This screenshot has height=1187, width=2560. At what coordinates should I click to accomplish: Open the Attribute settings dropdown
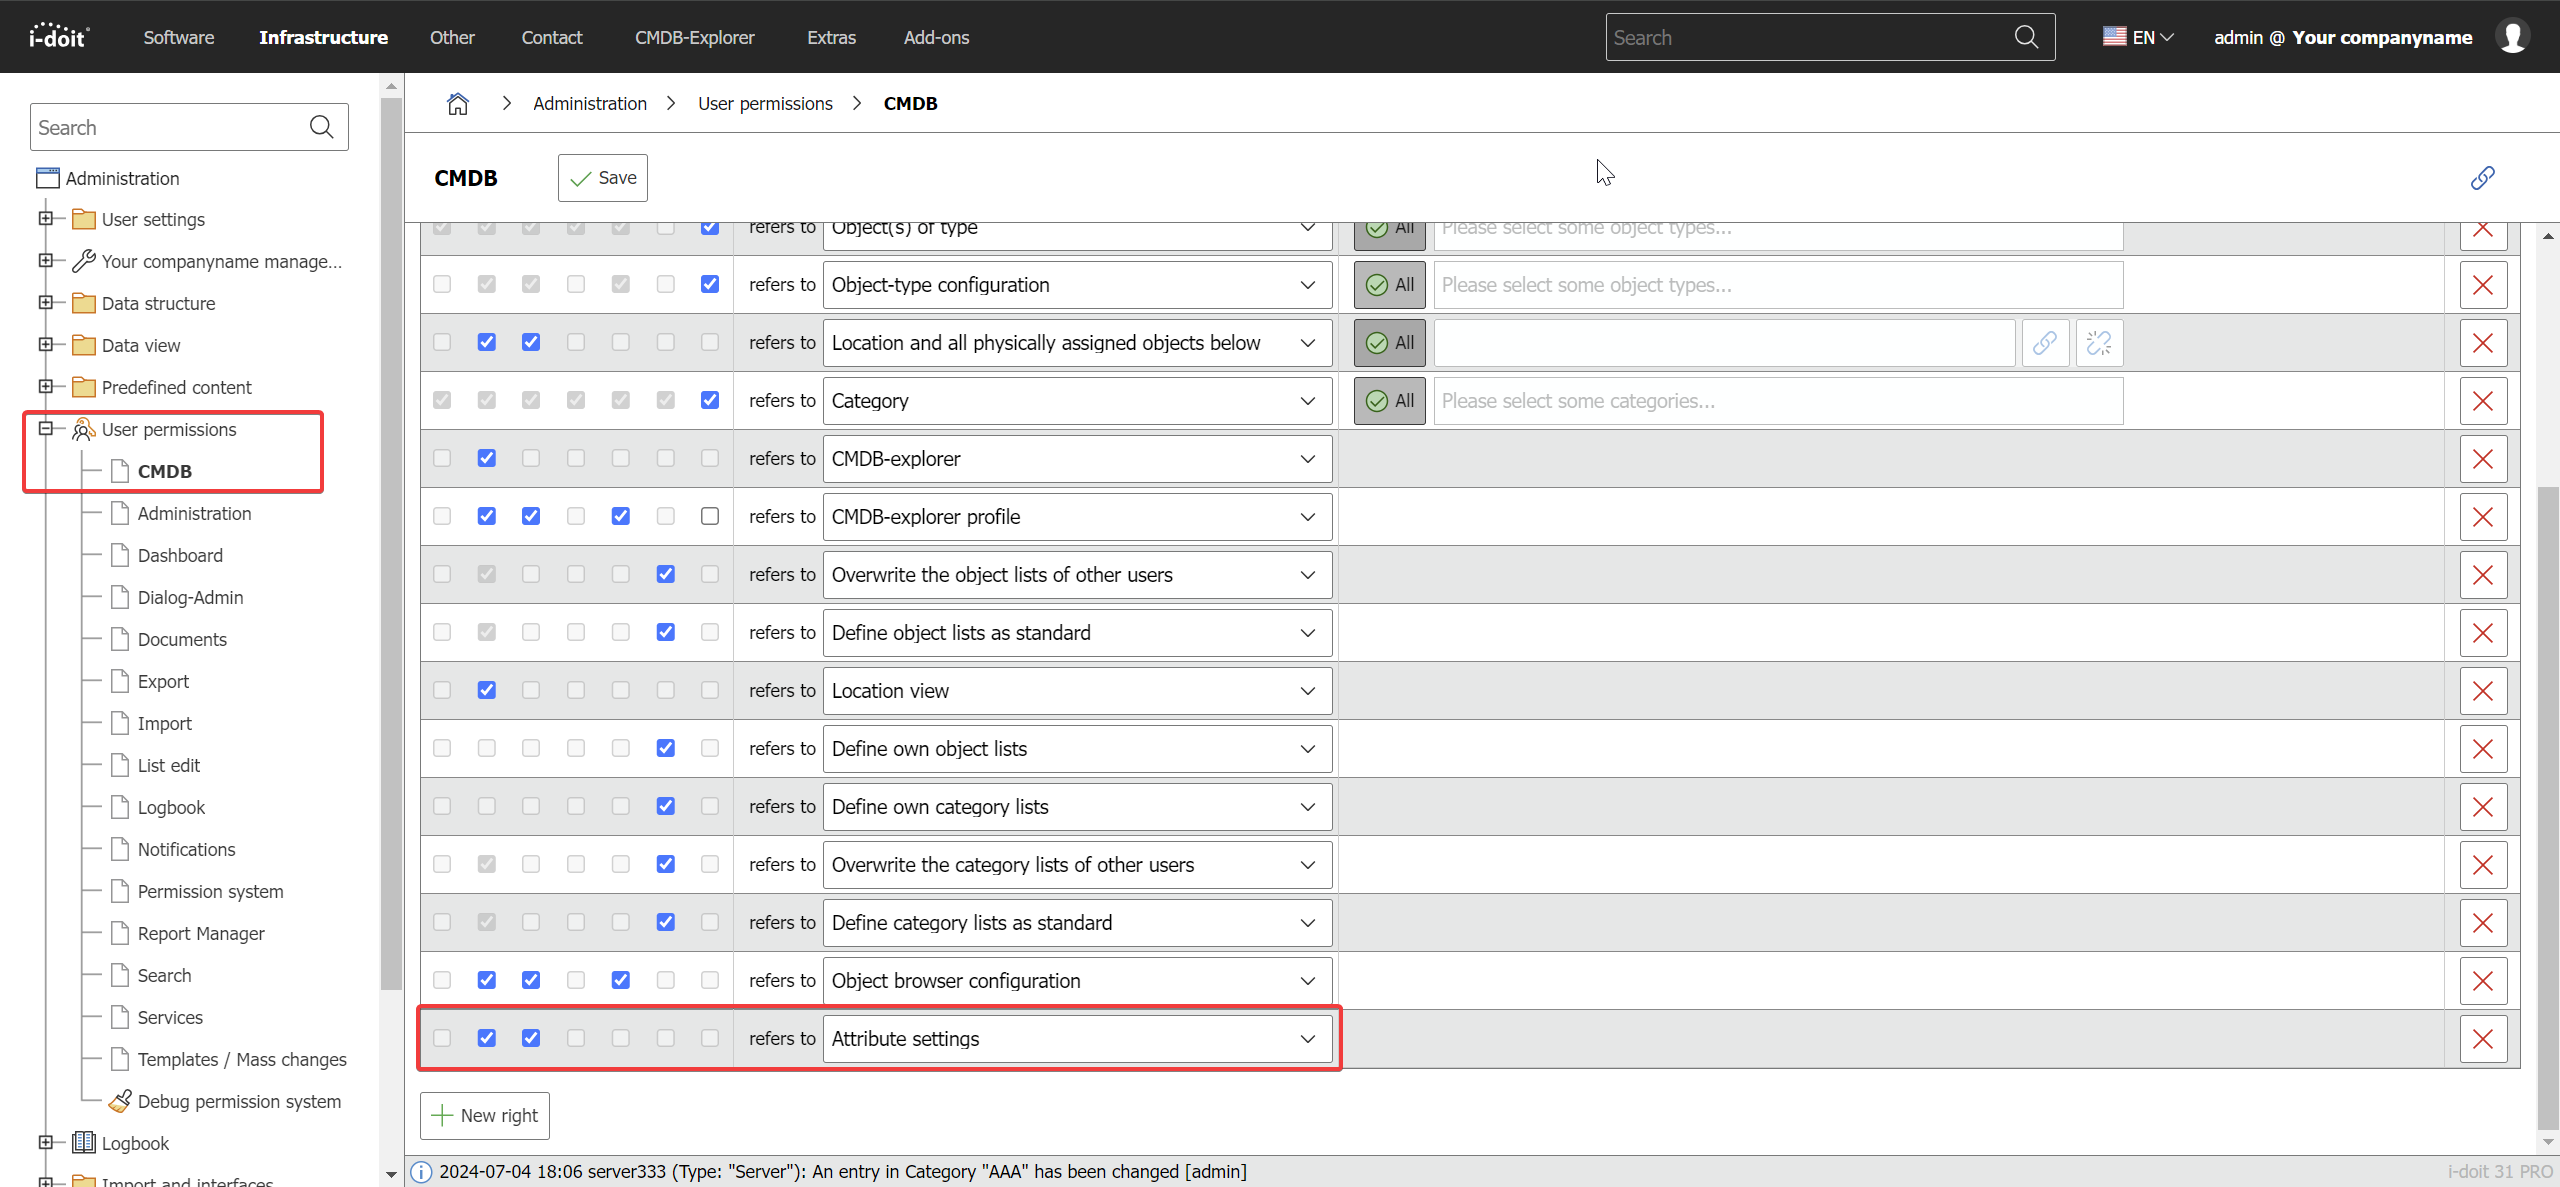[1077, 1039]
